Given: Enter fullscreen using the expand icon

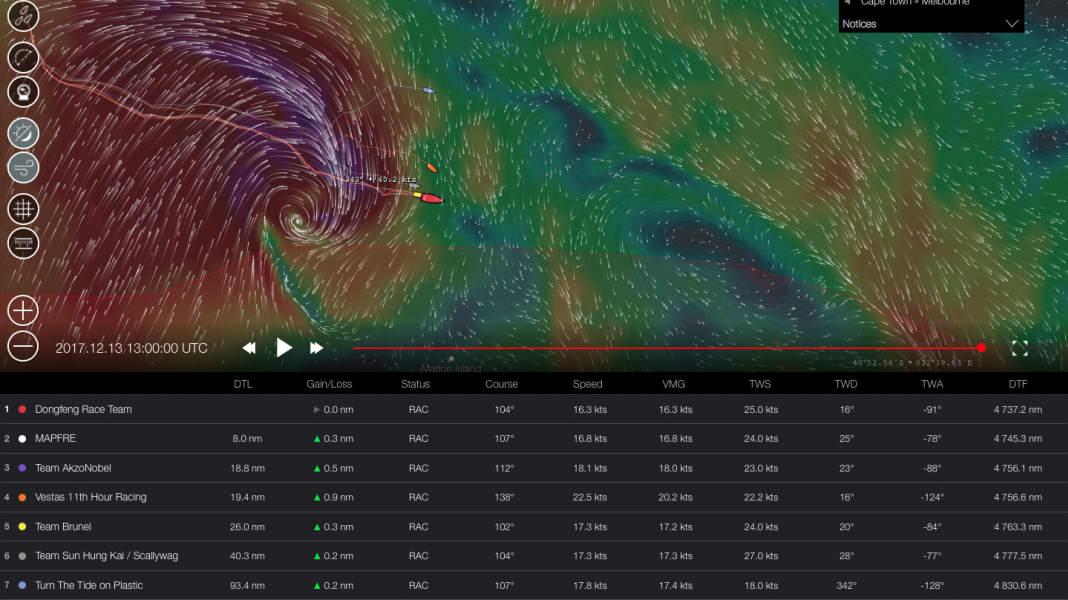Looking at the screenshot, I should click(1020, 348).
